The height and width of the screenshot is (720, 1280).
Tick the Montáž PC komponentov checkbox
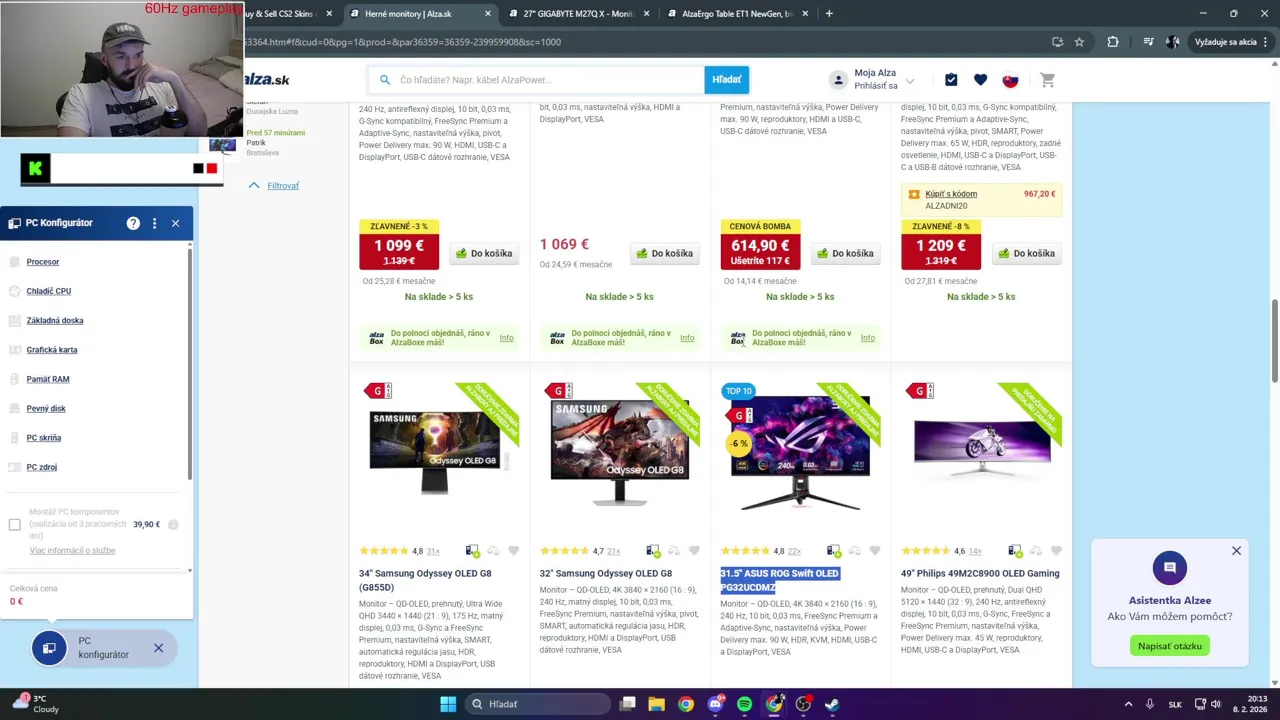15,524
